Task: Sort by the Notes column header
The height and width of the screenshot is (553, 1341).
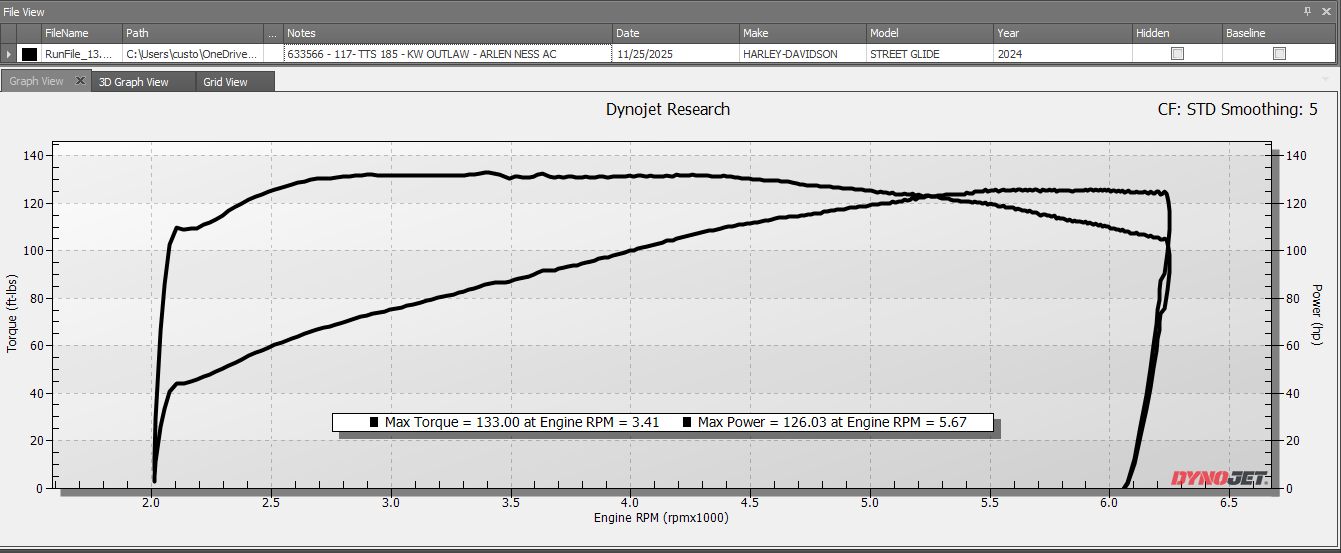Action: coord(448,33)
